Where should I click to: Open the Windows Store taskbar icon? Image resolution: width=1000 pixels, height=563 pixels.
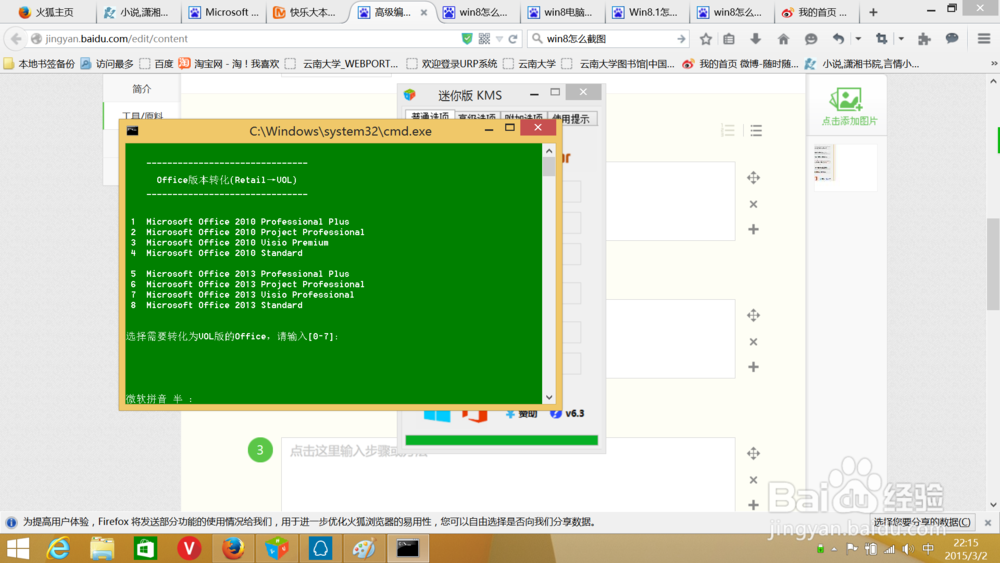tap(145, 549)
